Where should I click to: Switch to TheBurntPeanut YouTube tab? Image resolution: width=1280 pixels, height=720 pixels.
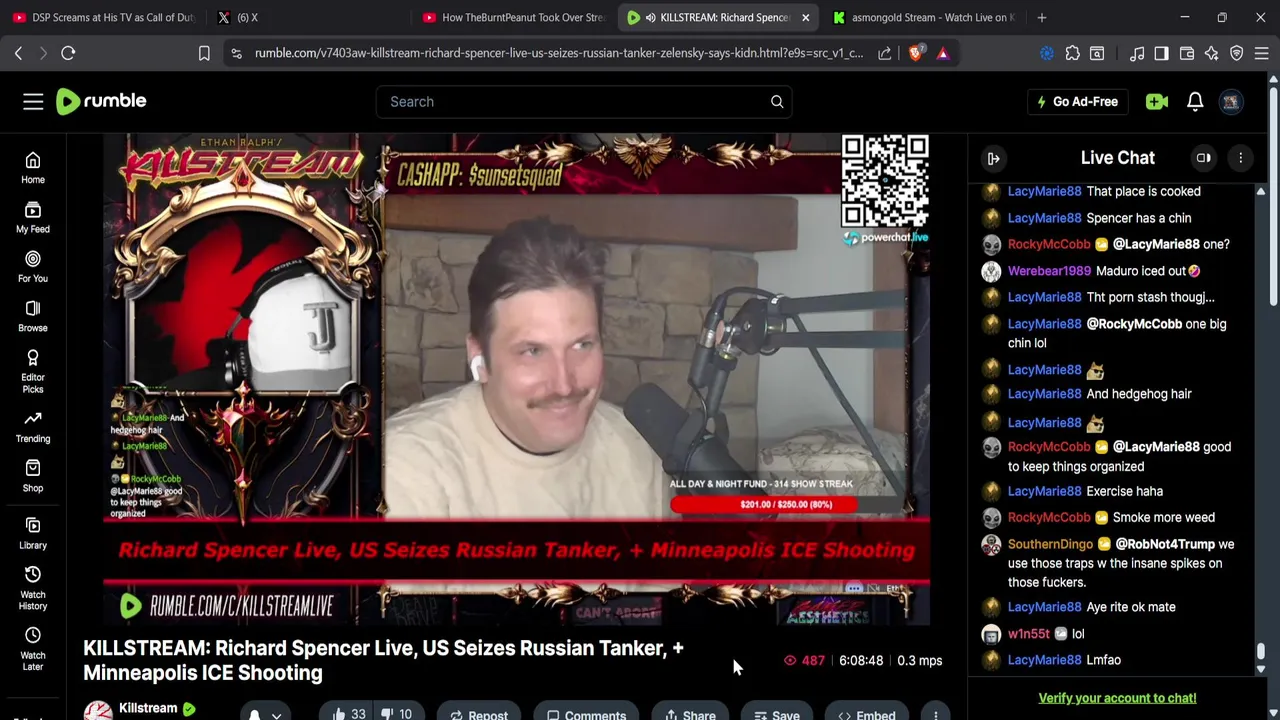pos(513,17)
